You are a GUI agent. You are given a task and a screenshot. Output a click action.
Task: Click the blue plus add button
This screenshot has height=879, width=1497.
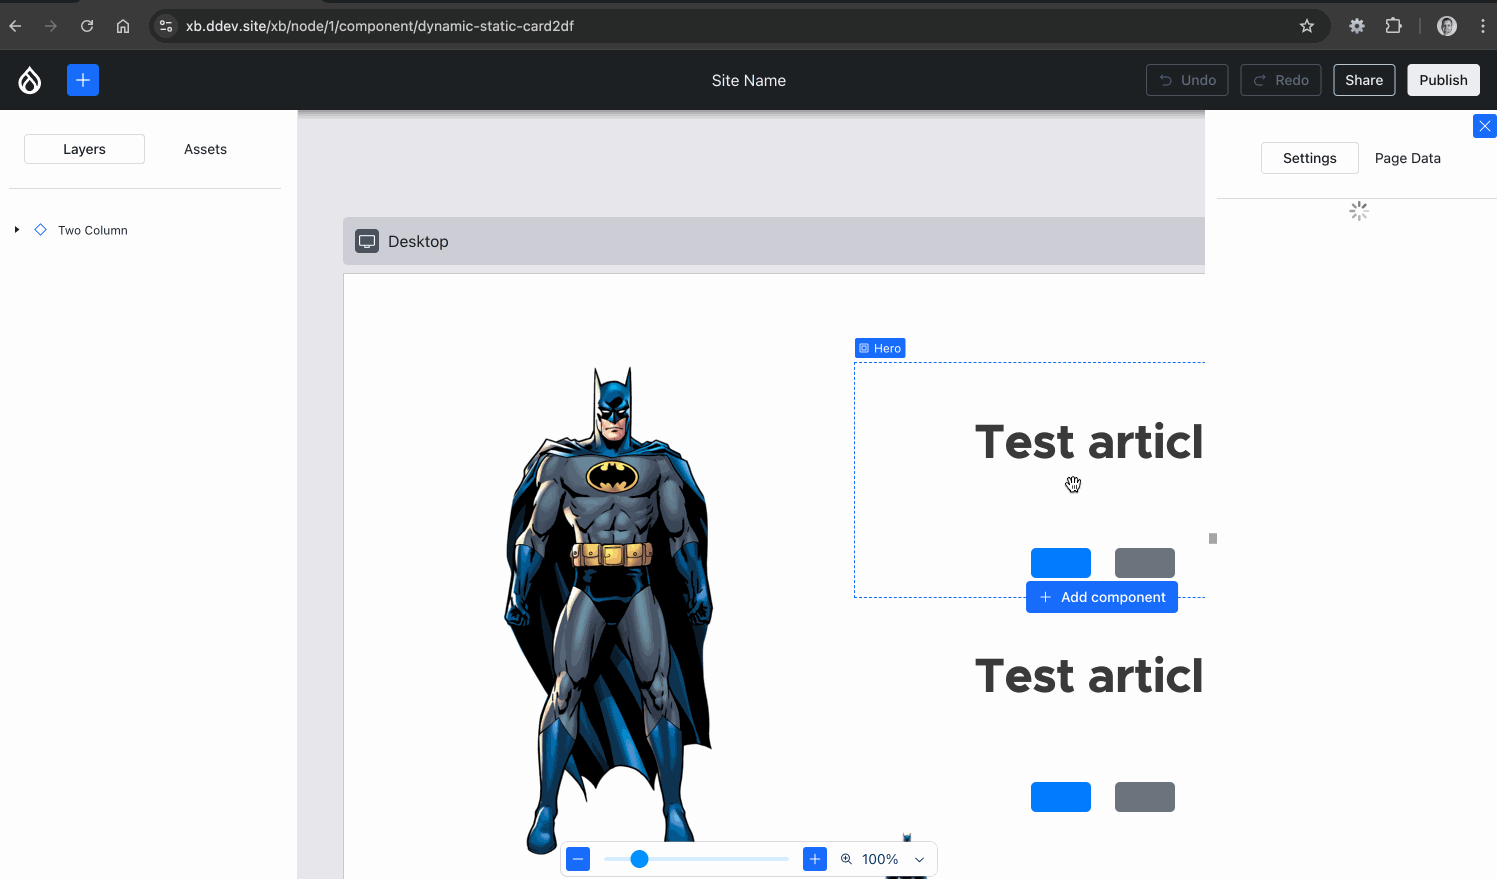(x=83, y=80)
